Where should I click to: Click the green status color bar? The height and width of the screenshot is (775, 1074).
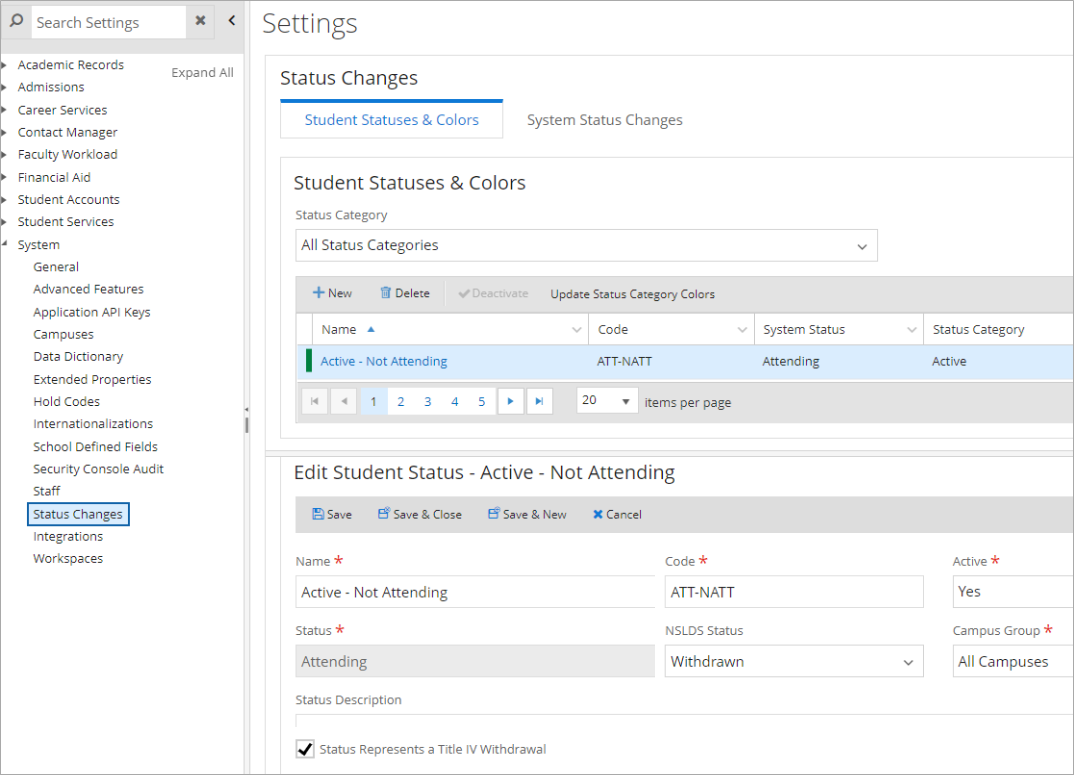pyautogui.click(x=309, y=361)
